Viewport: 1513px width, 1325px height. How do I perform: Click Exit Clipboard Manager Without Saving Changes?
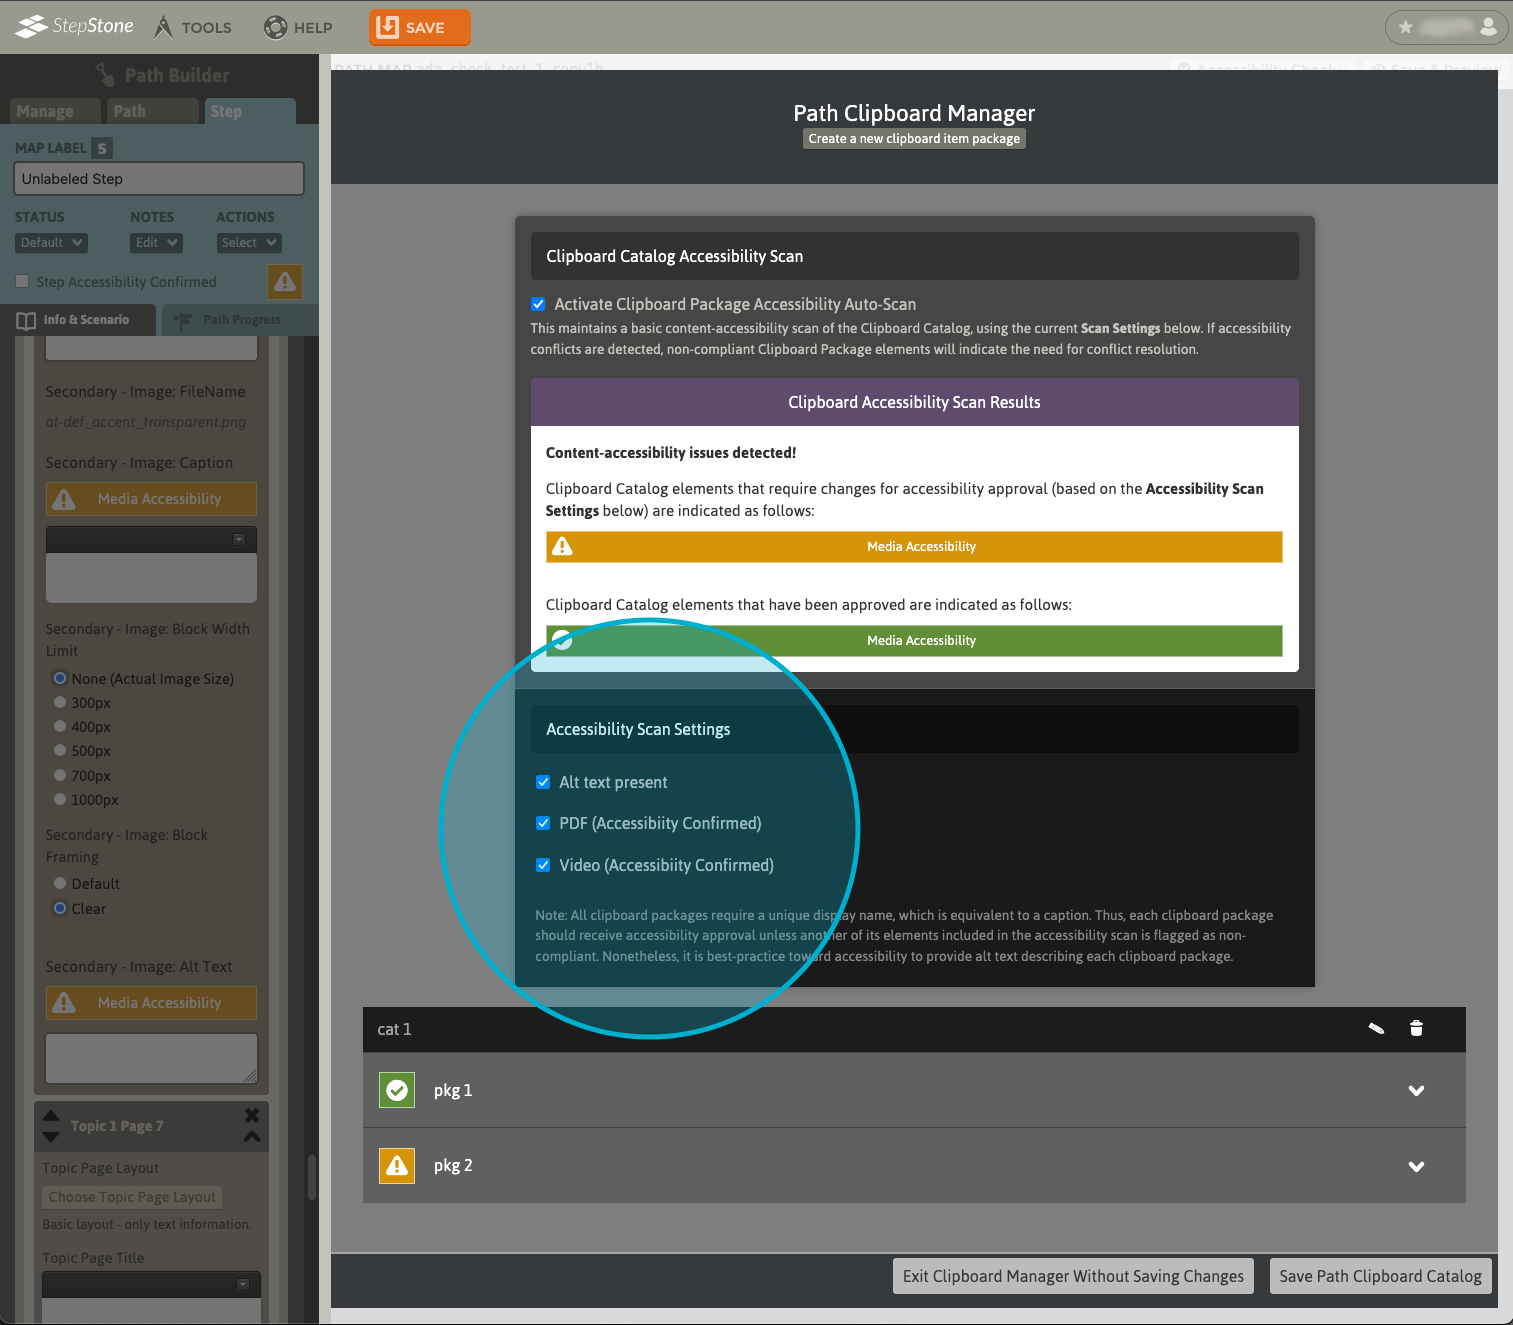click(1072, 1276)
